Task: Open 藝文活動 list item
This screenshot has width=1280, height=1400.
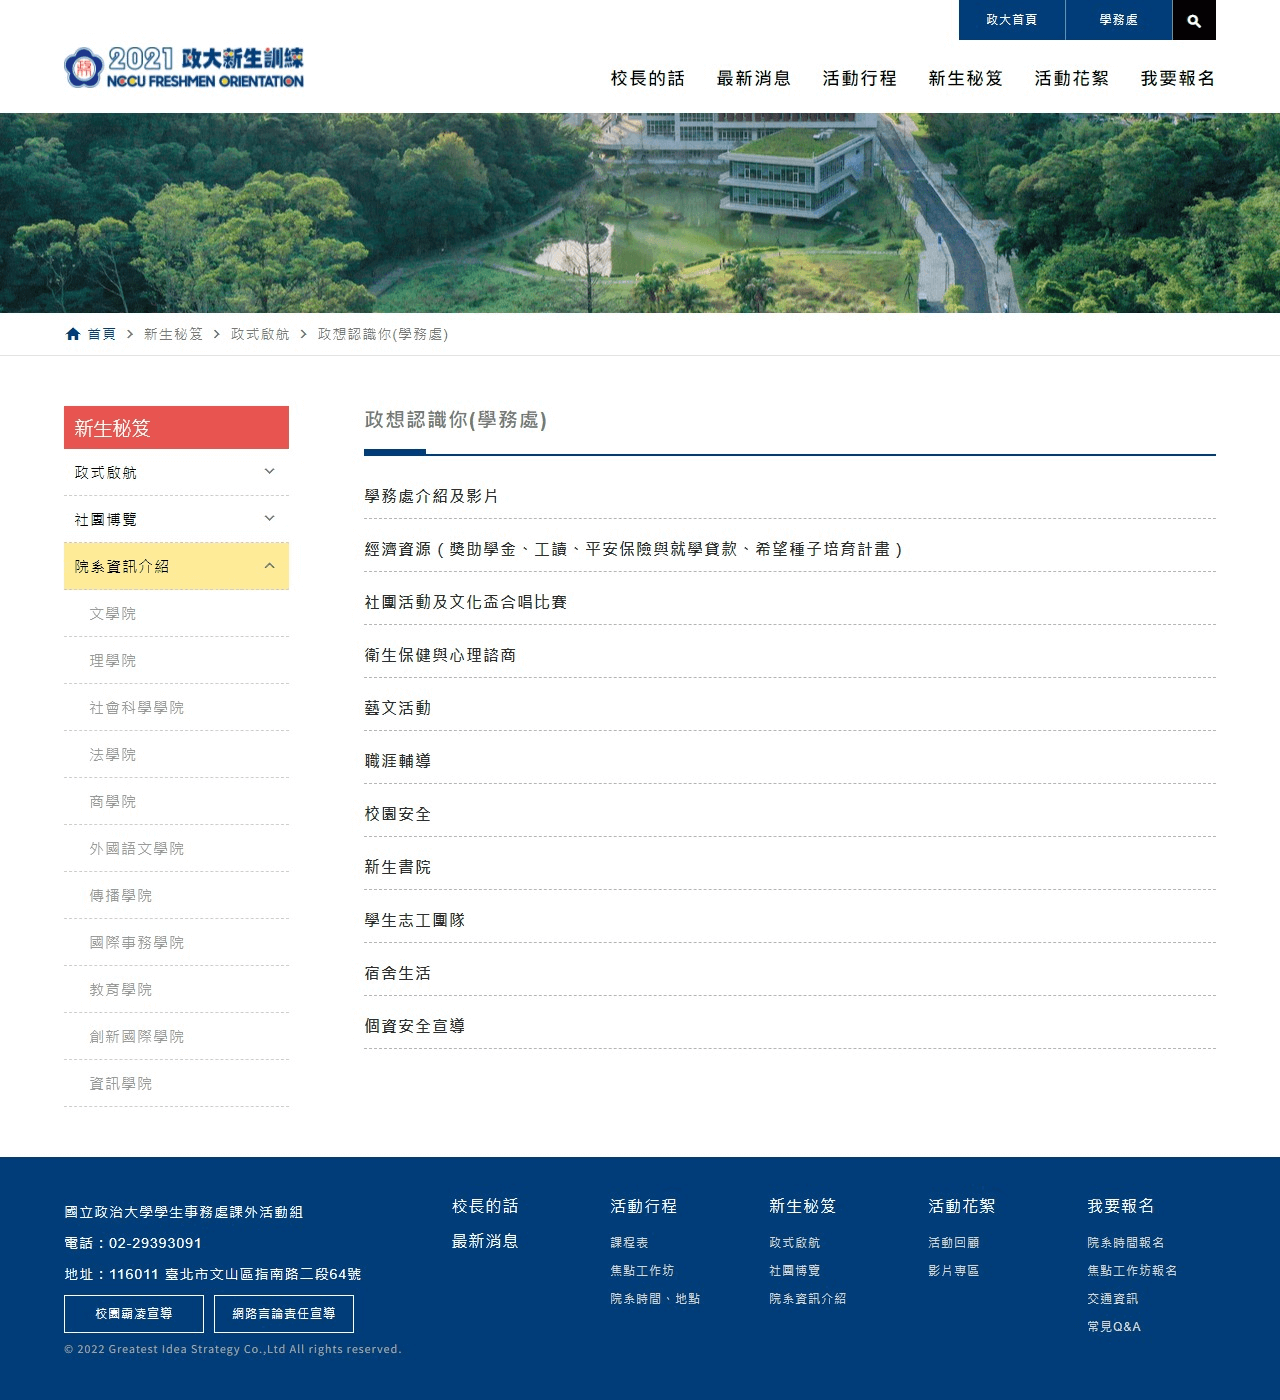Action: pos(790,708)
